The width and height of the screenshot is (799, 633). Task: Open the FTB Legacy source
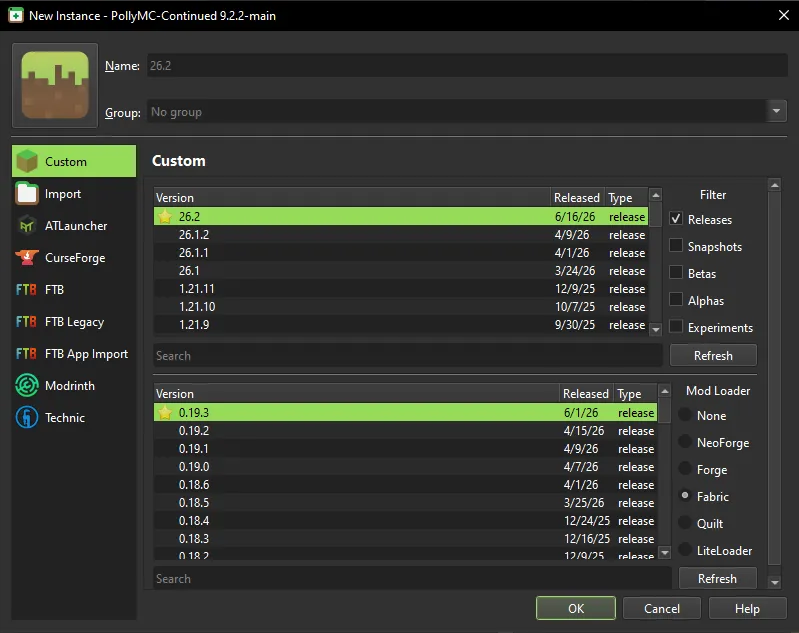point(74,322)
